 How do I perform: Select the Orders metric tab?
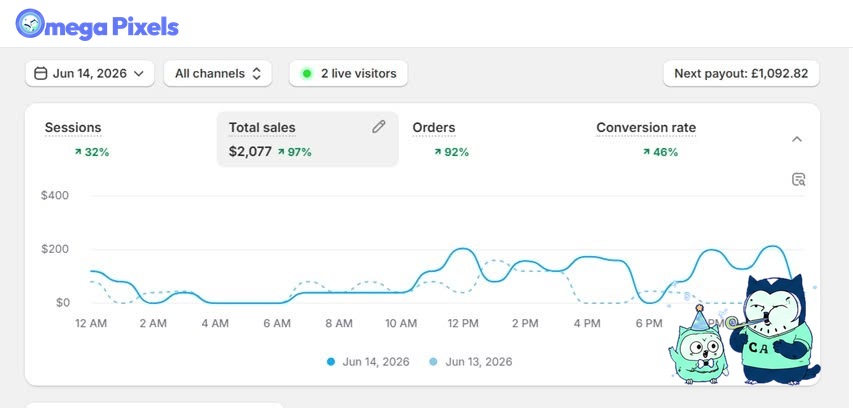click(x=492, y=139)
